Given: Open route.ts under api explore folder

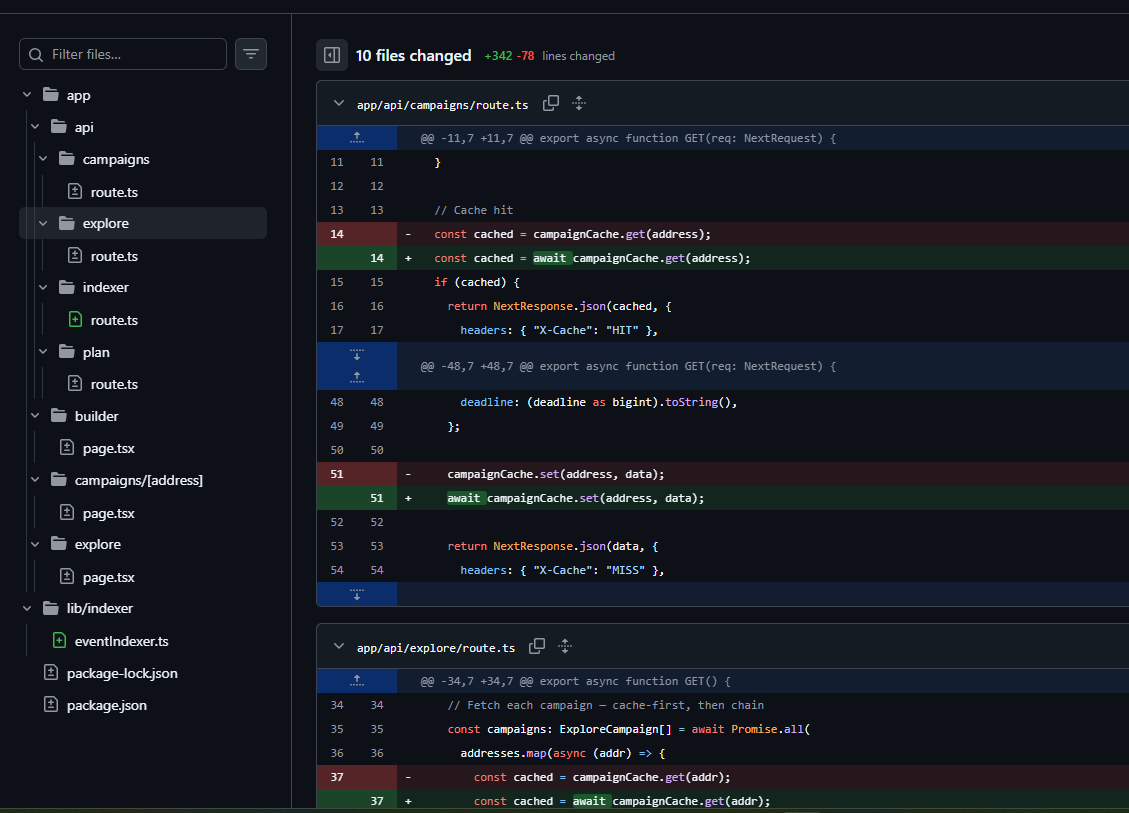Looking at the screenshot, I should pos(114,256).
